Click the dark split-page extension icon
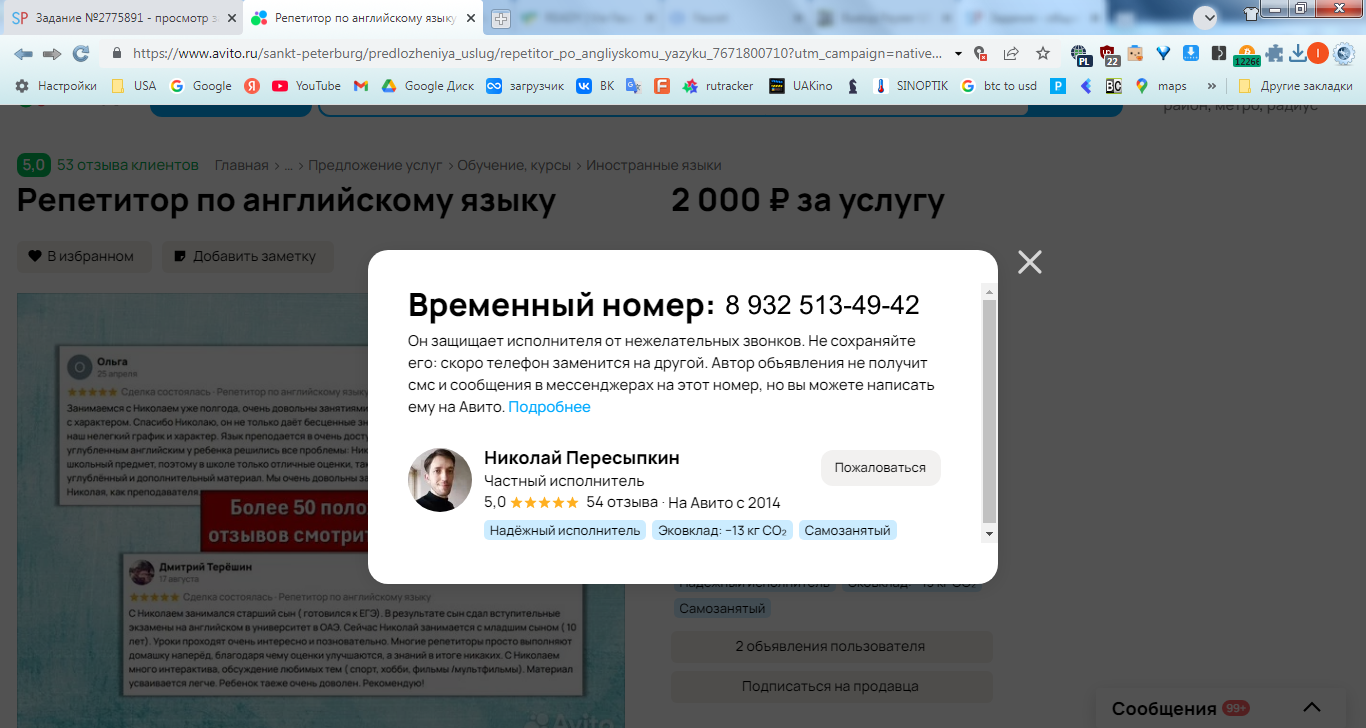Image resolution: width=1366 pixels, height=728 pixels. [x=1218, y=53]
